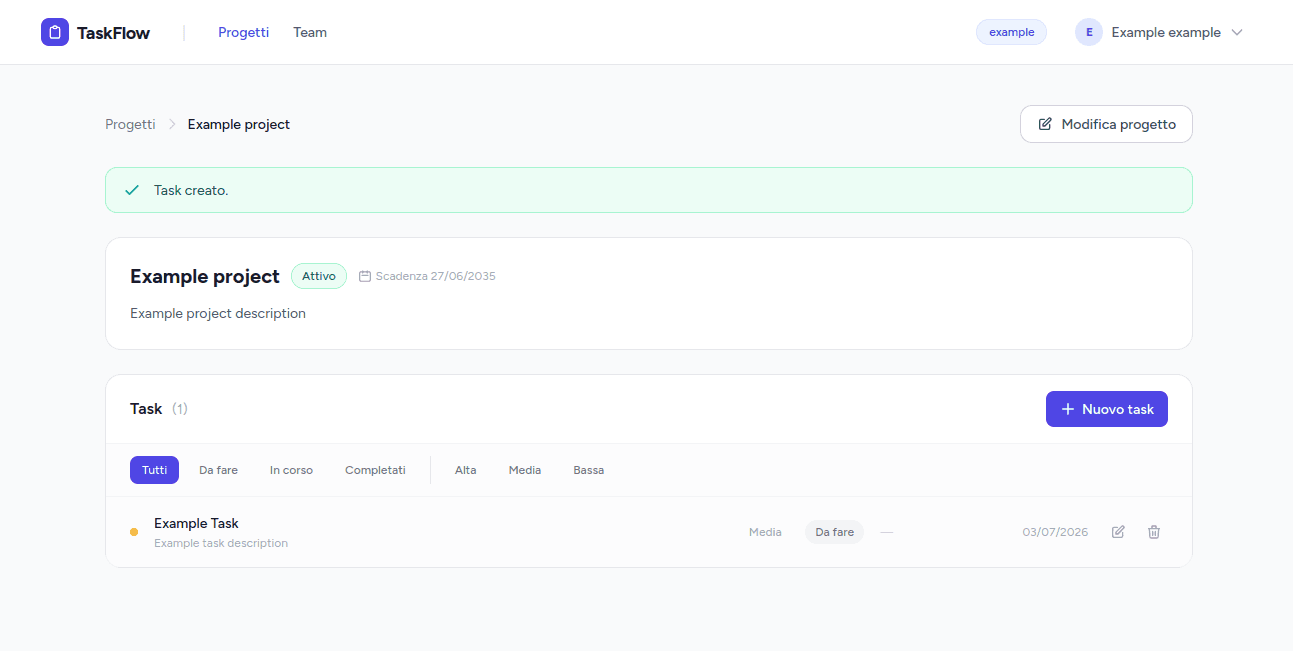Click the example badge in header
1293x651 pixels.
pos(1011,32)
